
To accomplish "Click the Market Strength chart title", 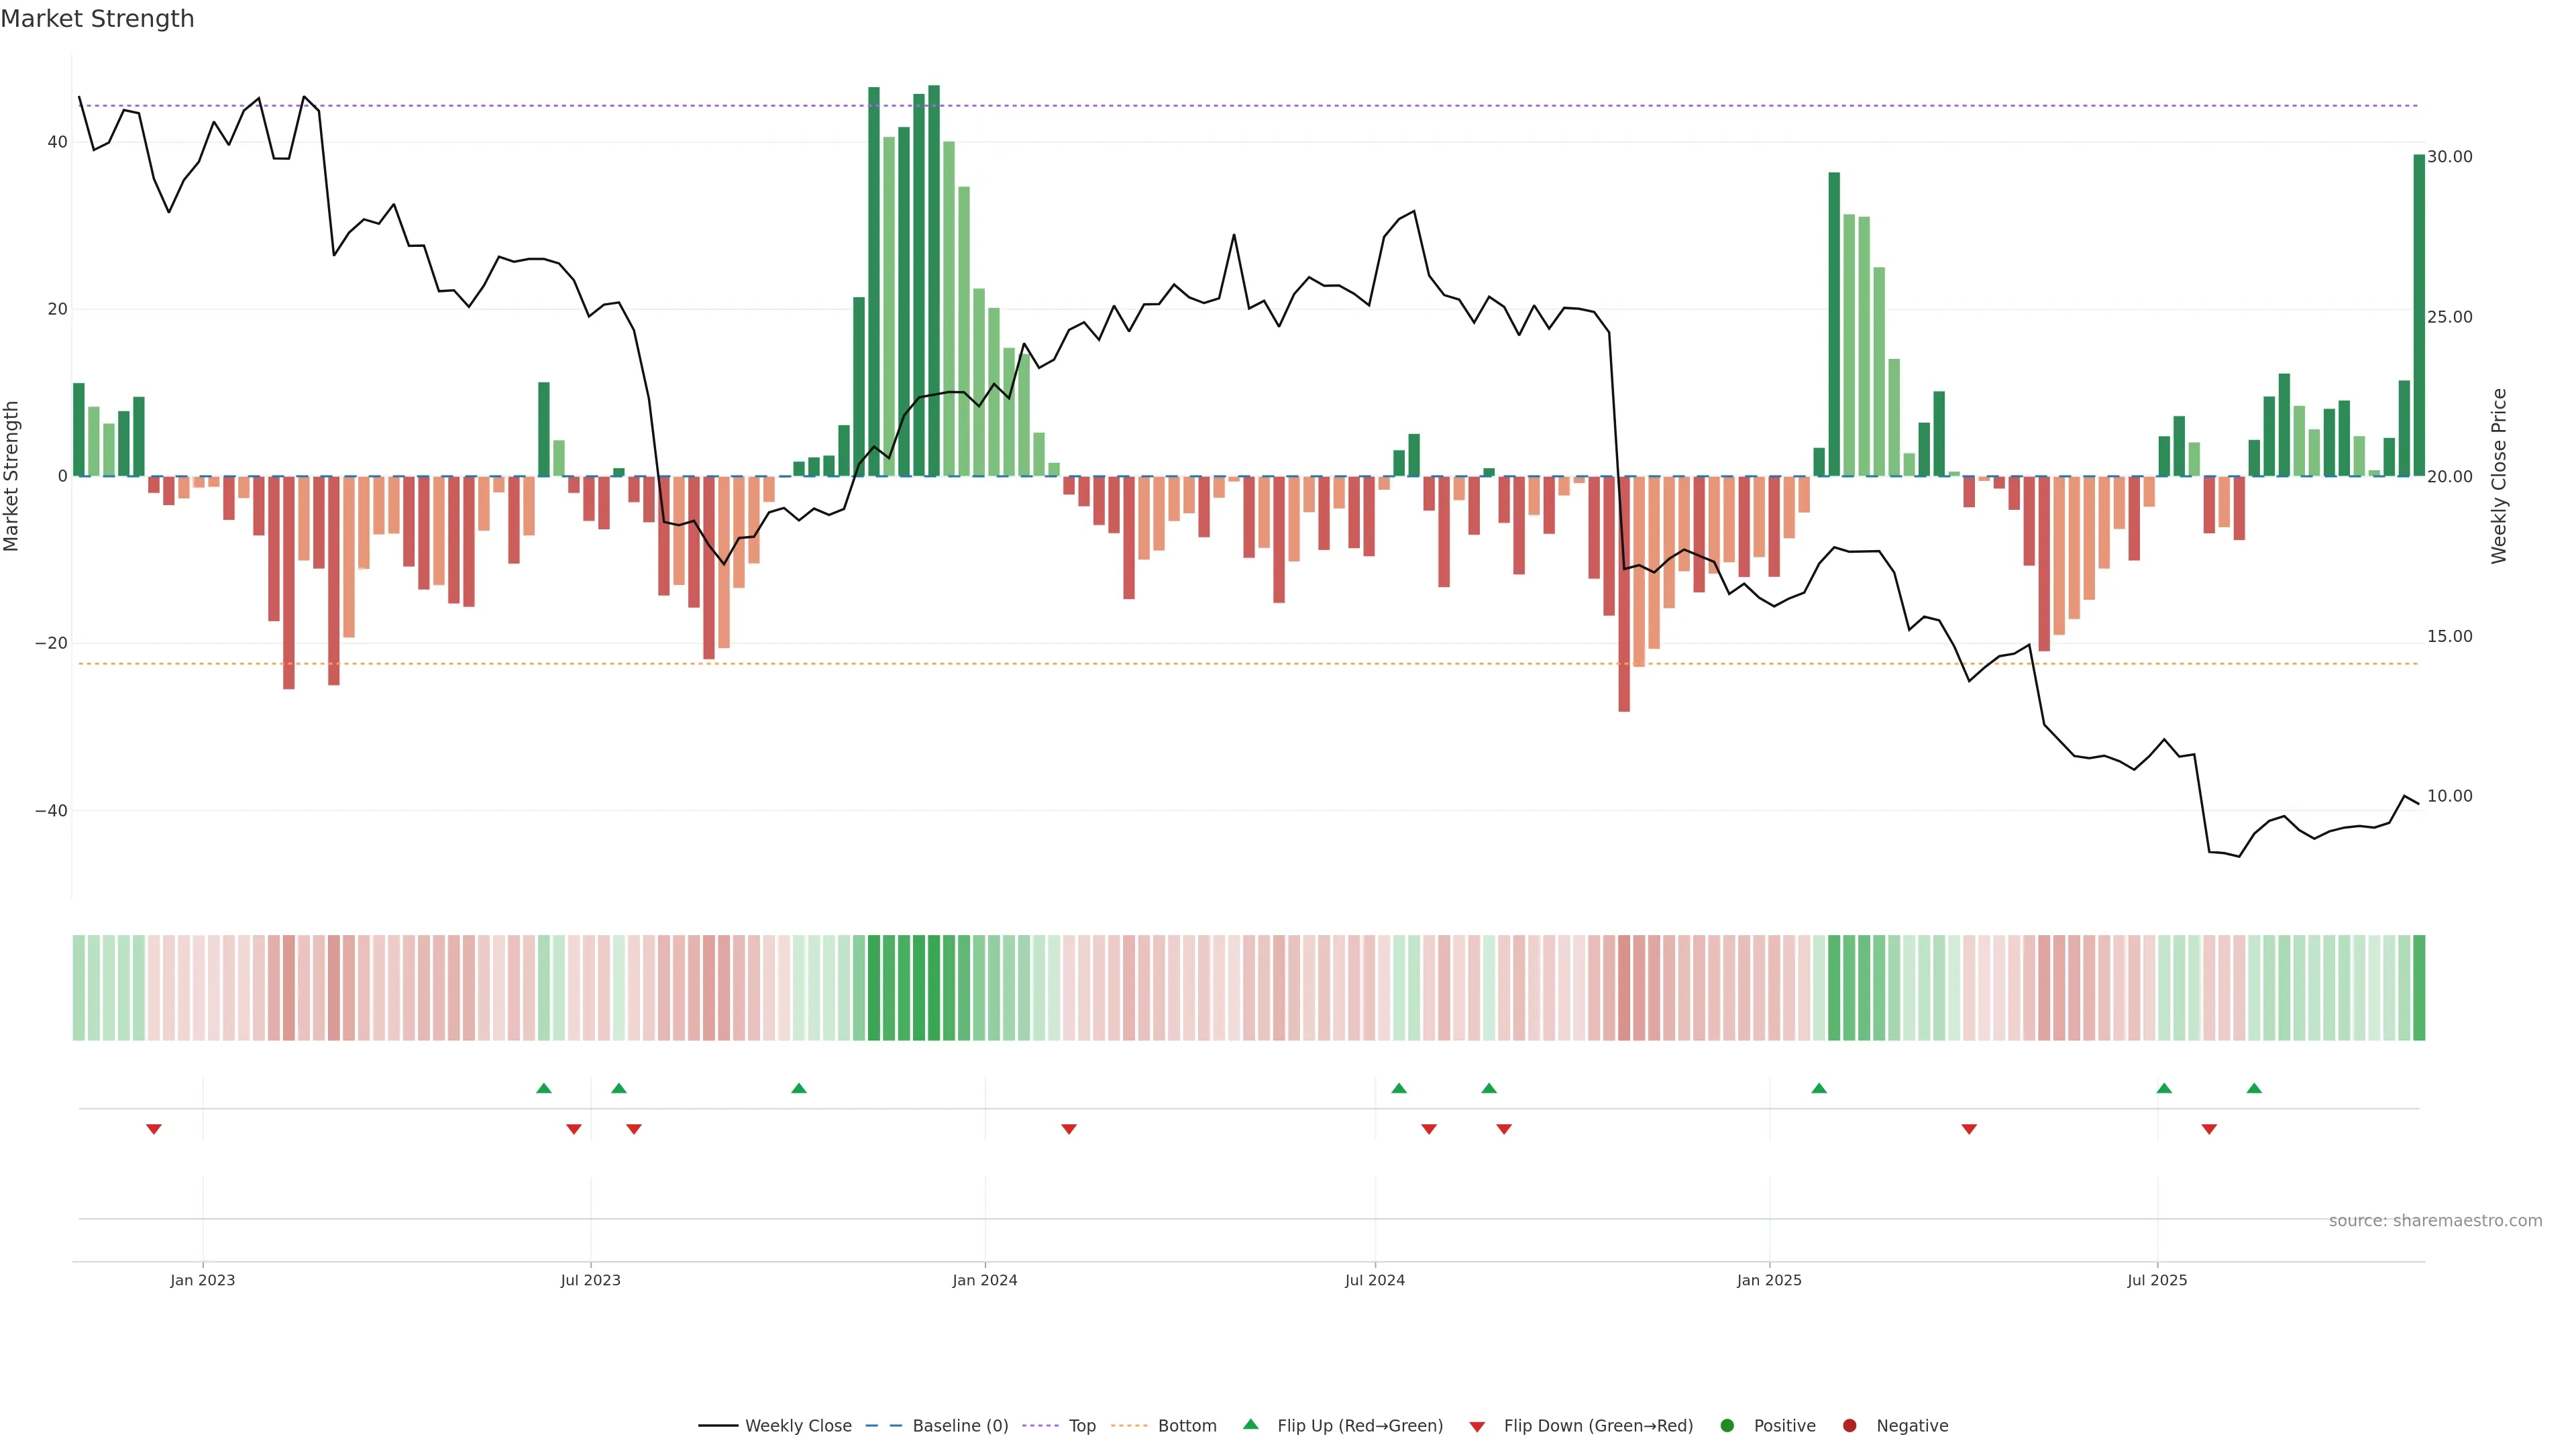I will click(x=97, y=19).
